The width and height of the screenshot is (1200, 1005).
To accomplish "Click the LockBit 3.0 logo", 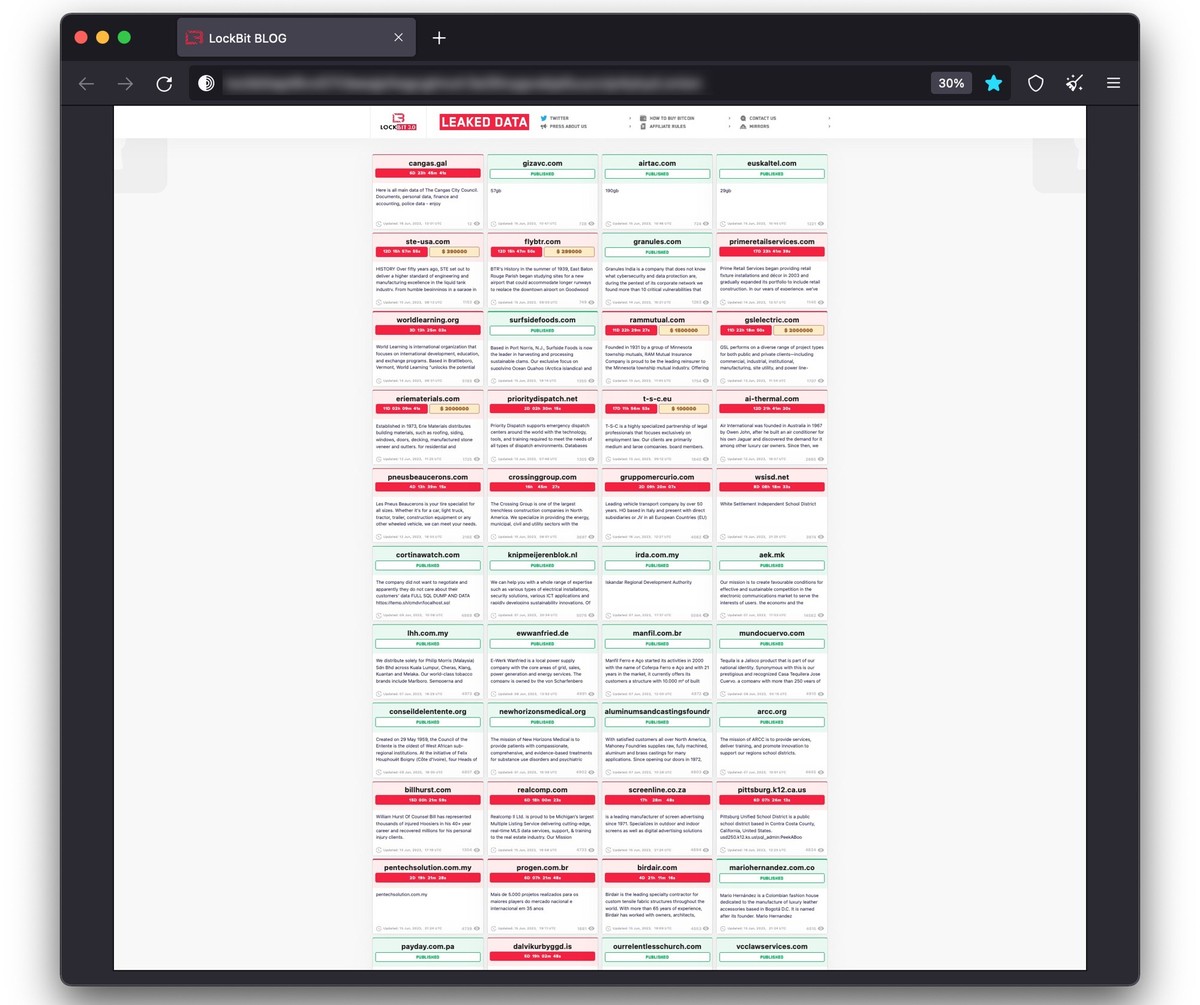I will click(397, 122).
